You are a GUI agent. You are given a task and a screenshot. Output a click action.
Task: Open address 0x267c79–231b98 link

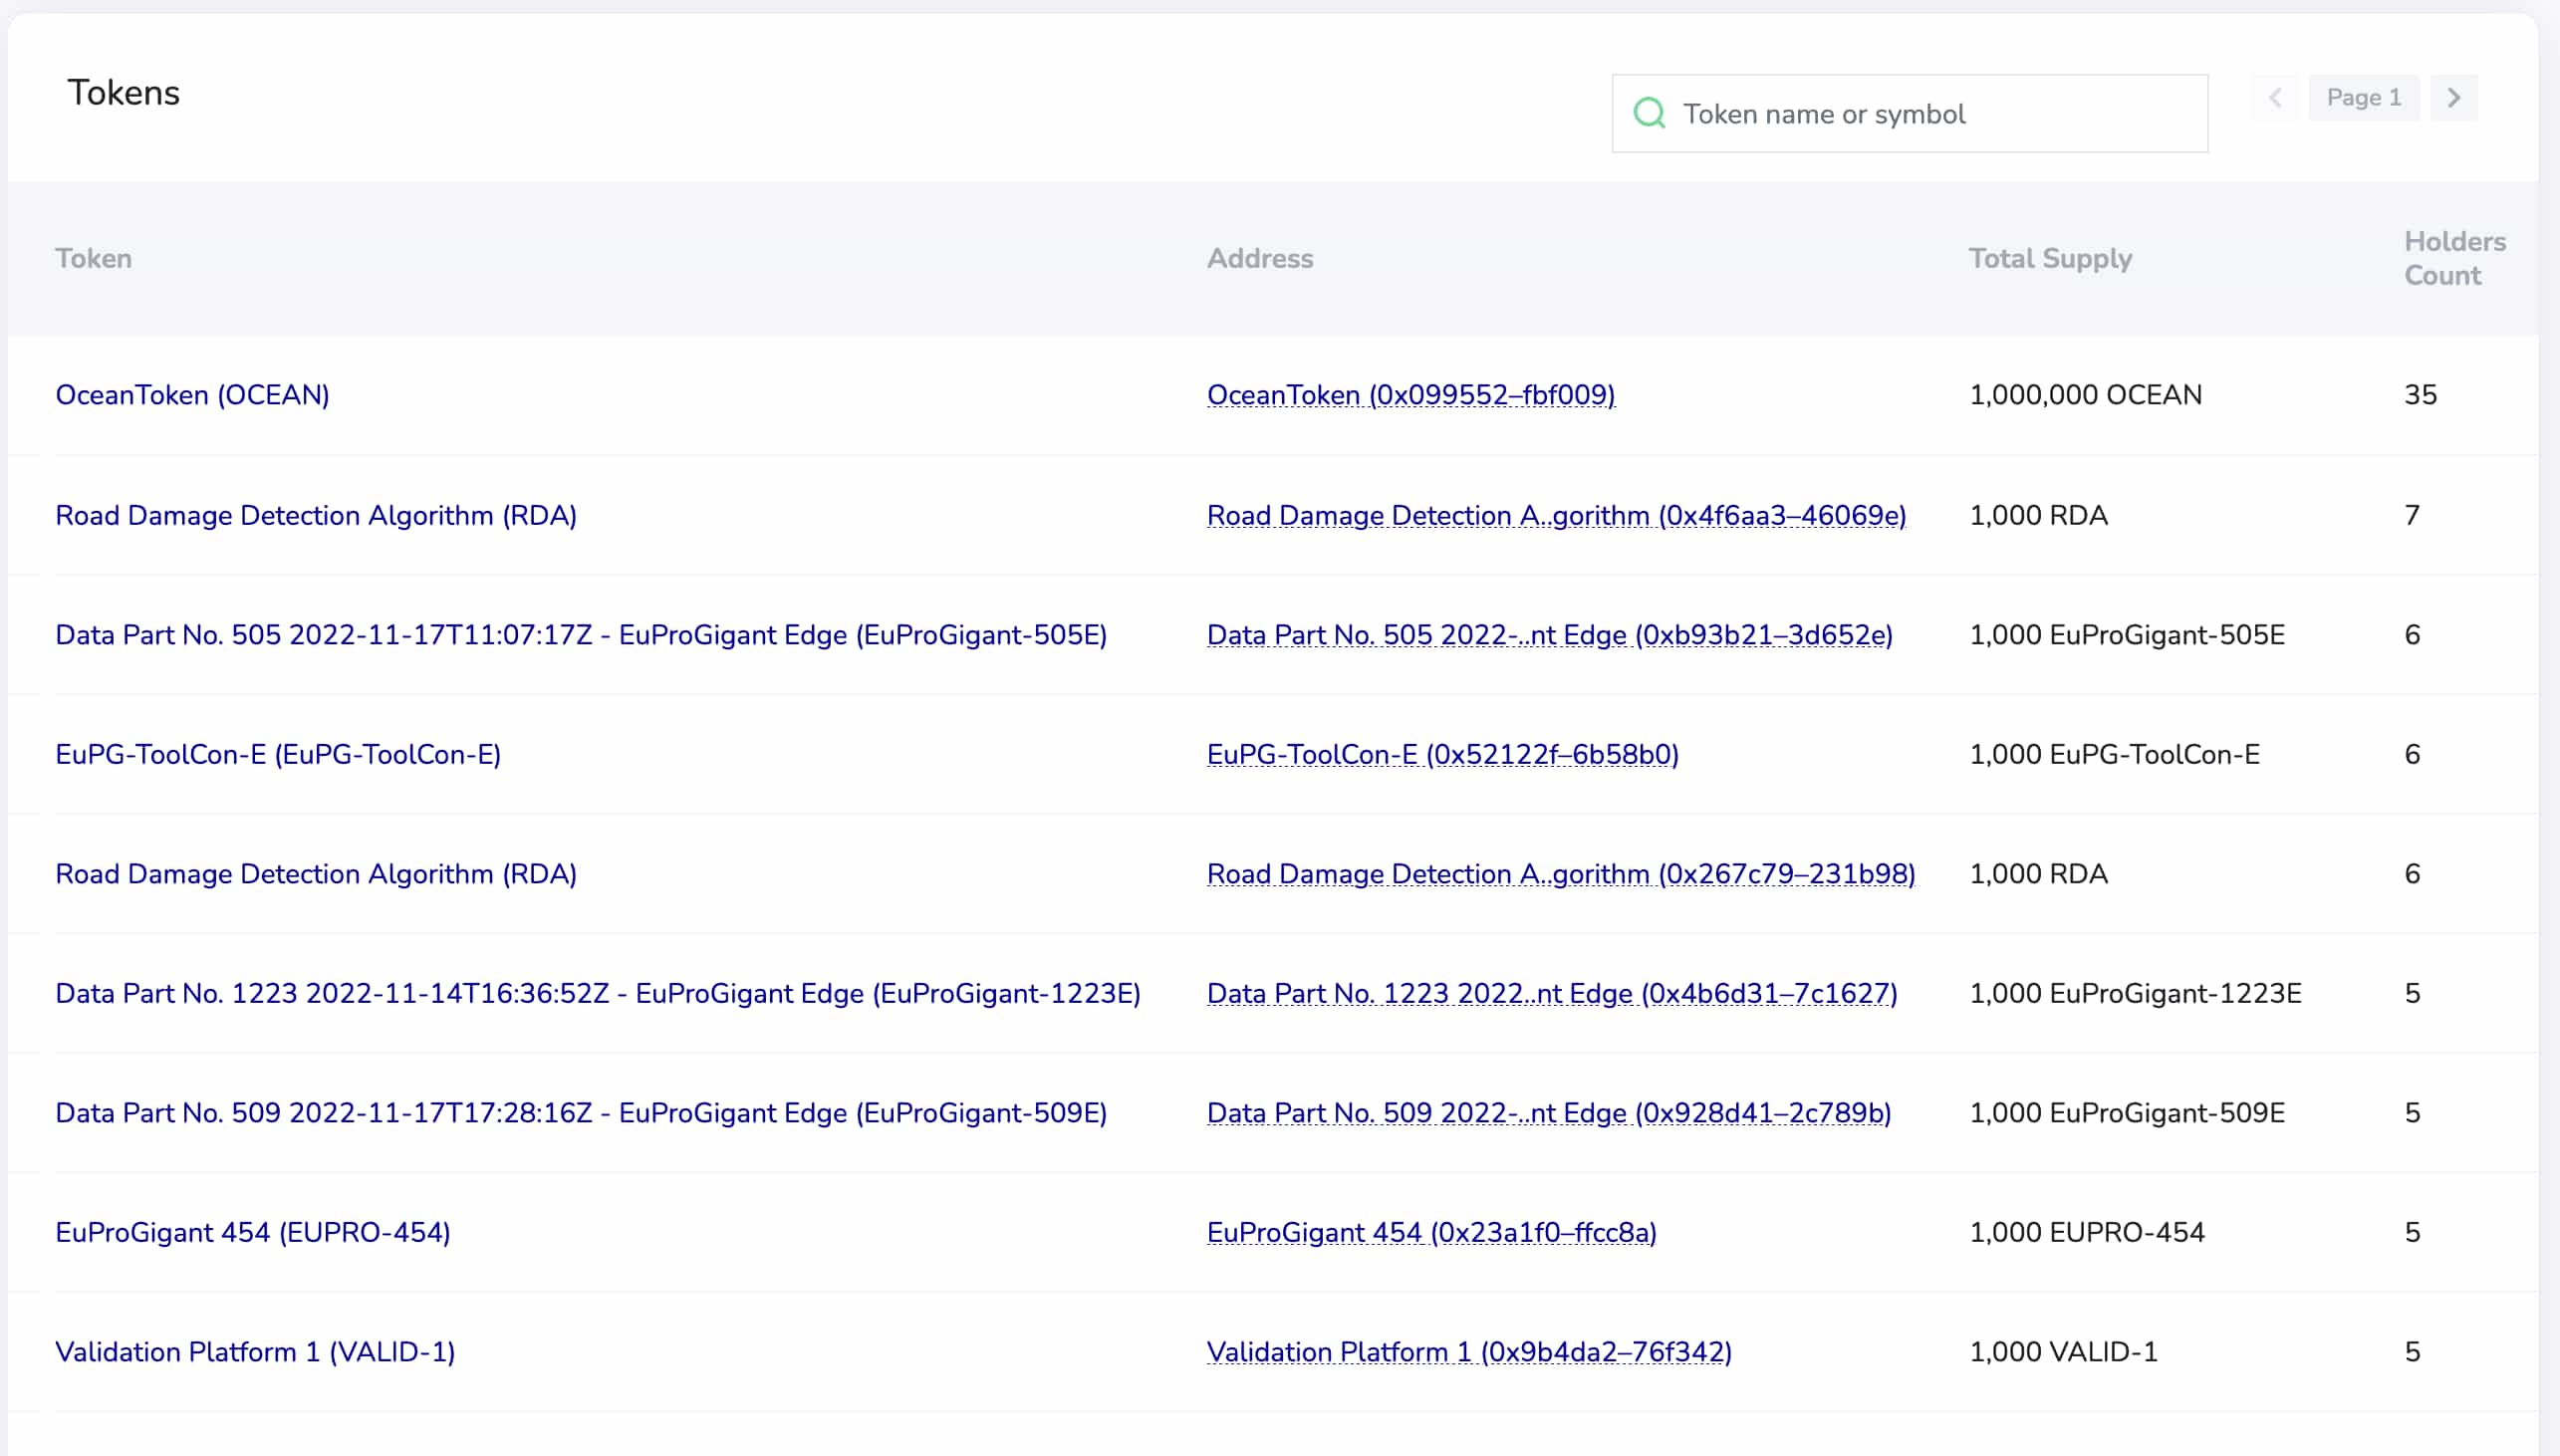pyautogui.click(x=1561, y=874)
